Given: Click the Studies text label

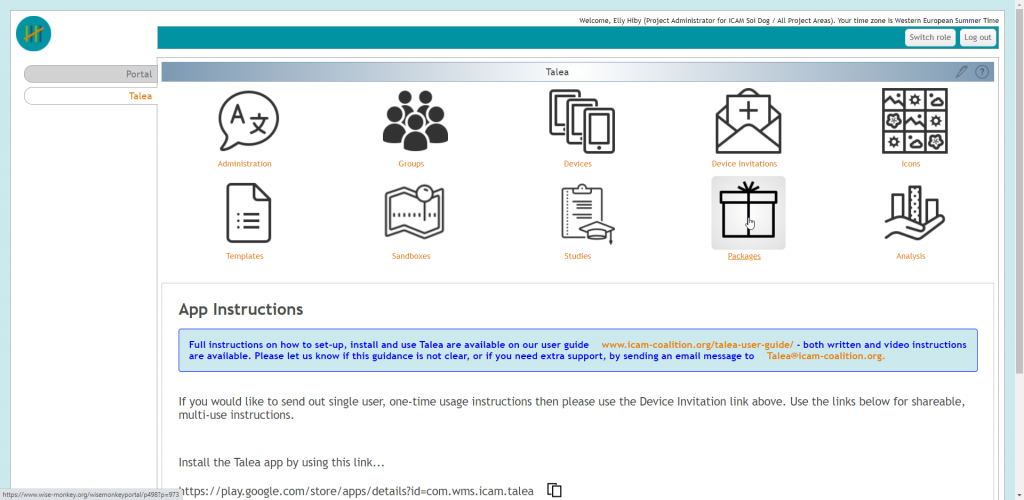Looking at the screenshot, I should pos(577,256).
